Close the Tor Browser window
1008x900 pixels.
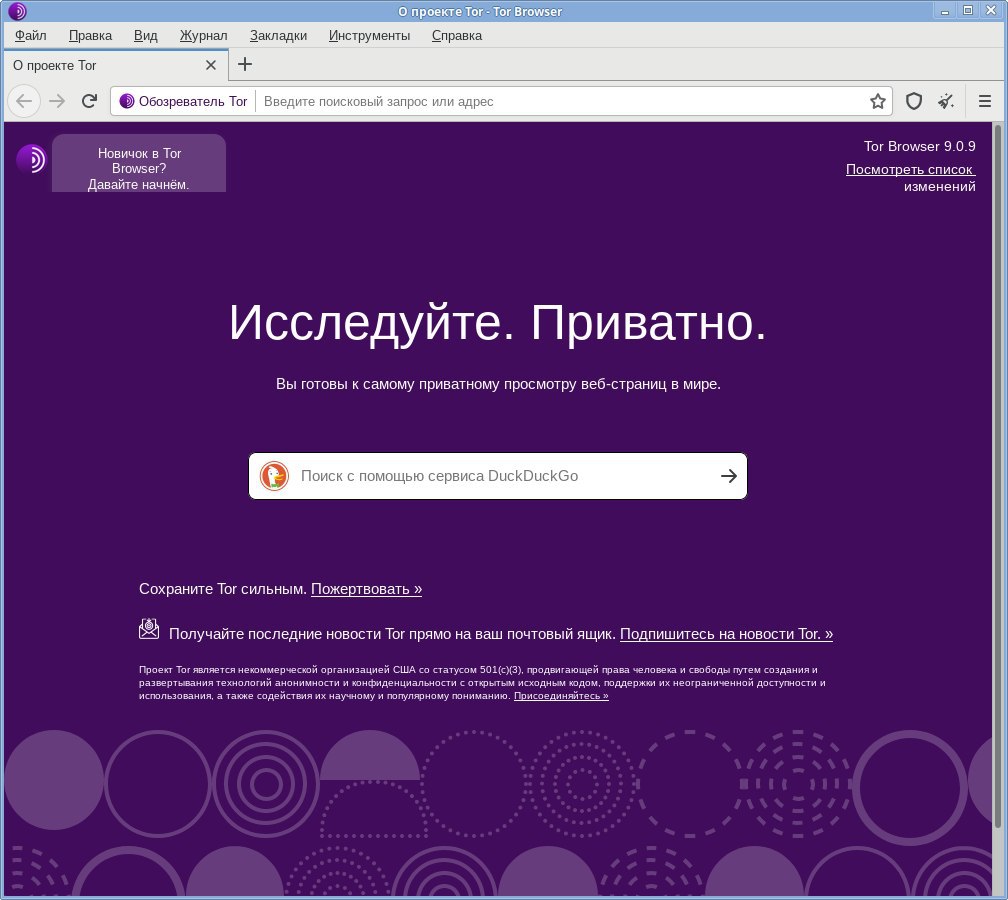[x=991, y=10]
